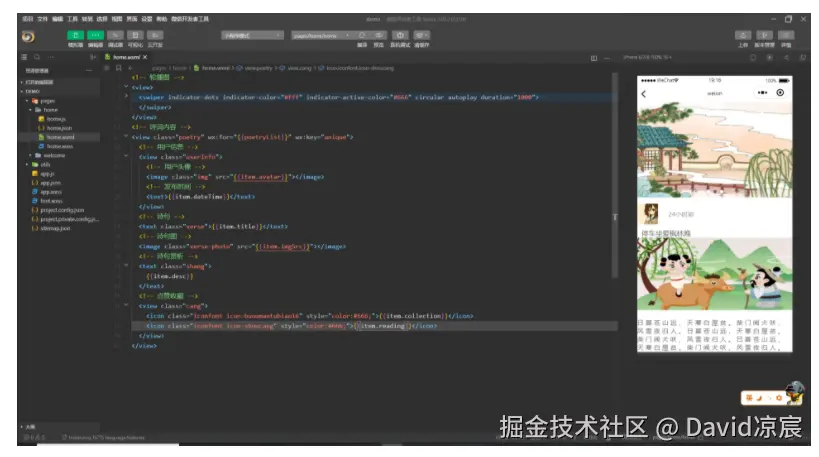Open the pages/home/home page path dropdown

(321, 36)
